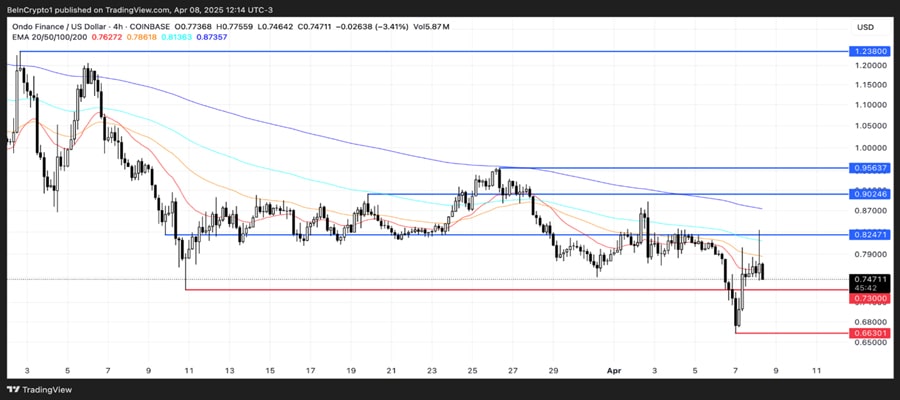The image size is (900, 400).
Task: Open the USD currency selector
Action: [865, 27]
